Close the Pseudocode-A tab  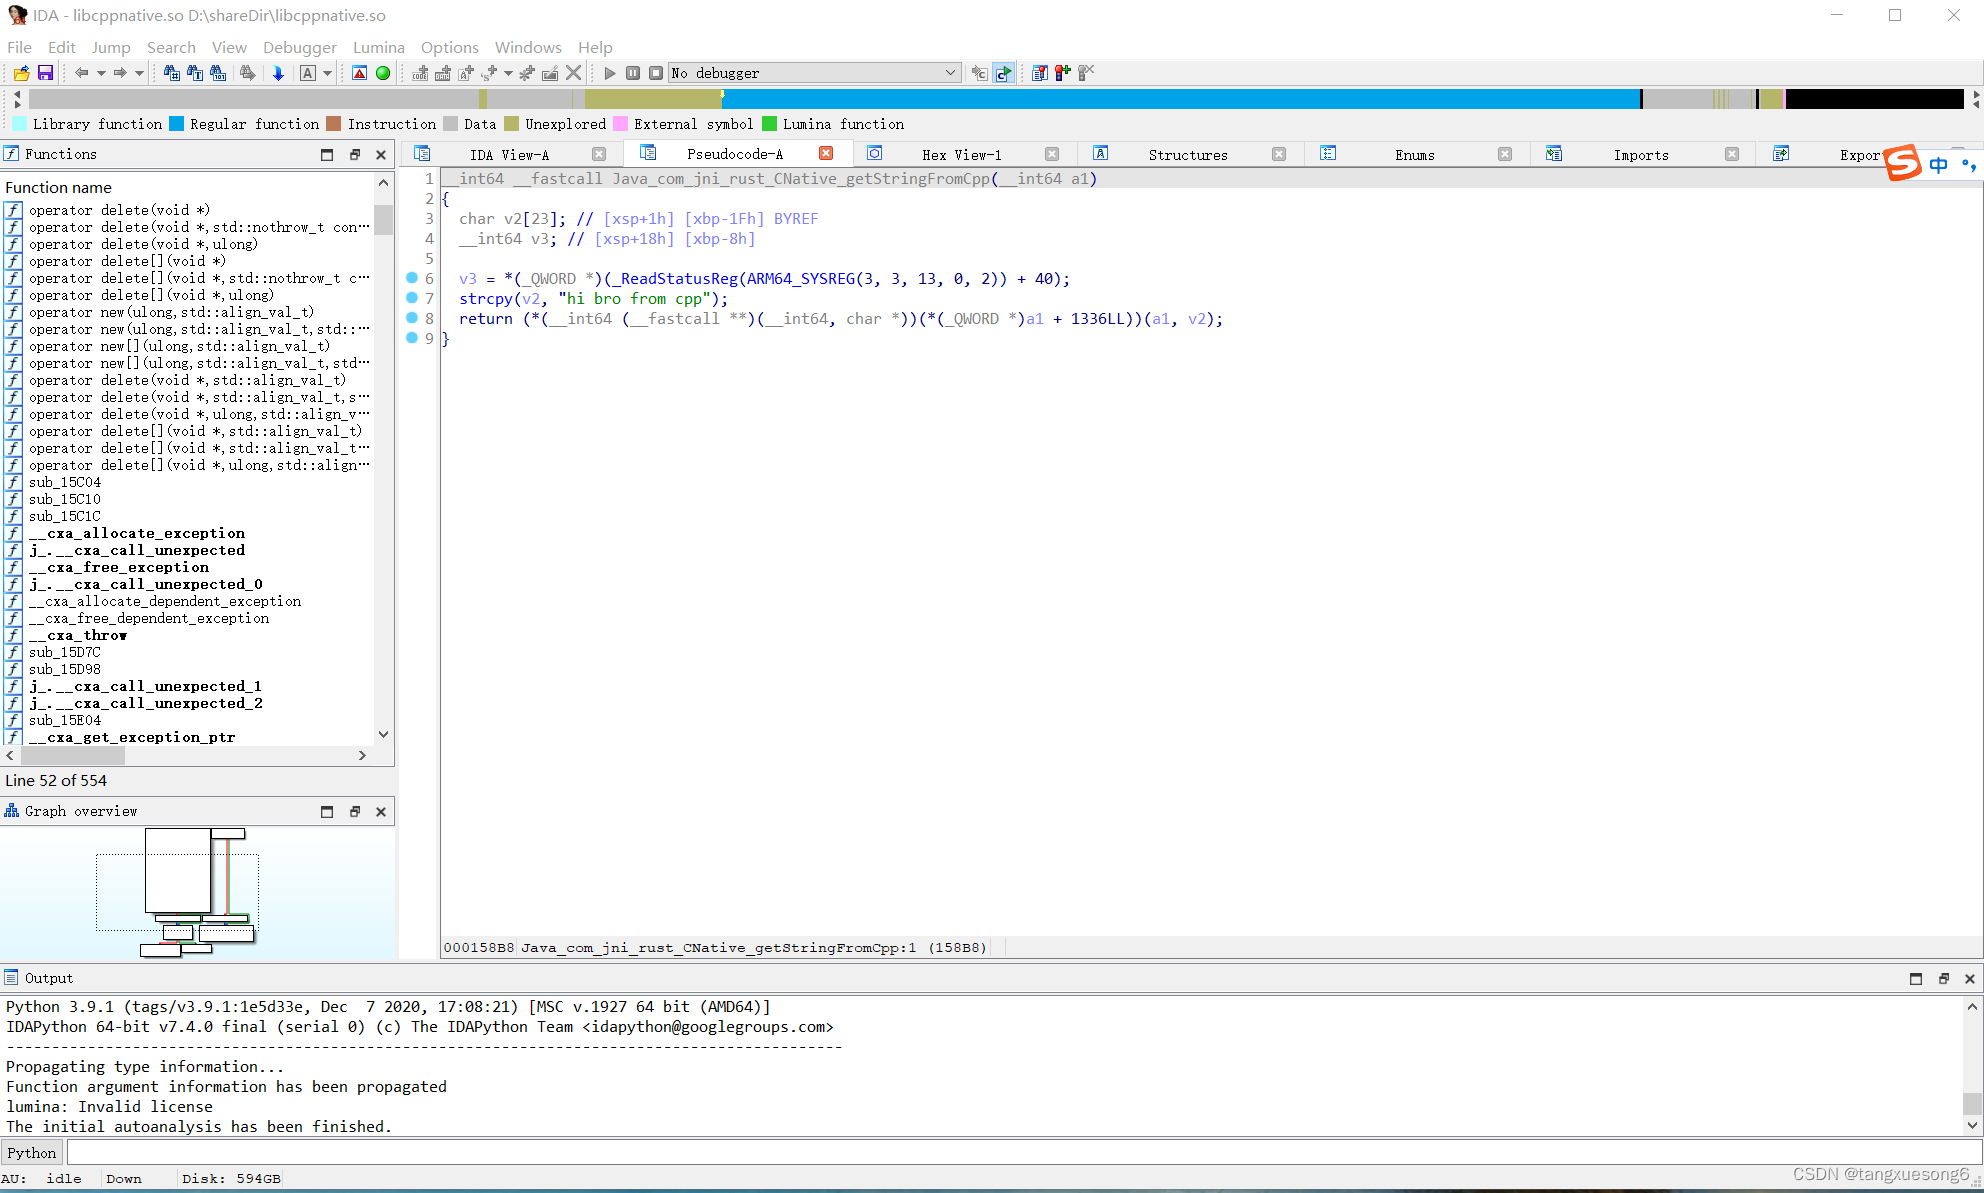[826, 154]
